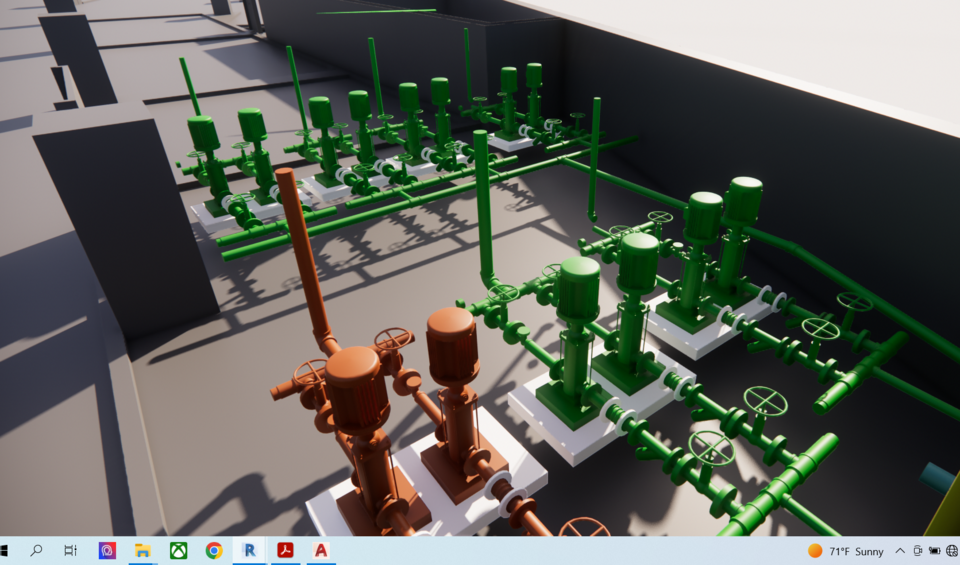The height and width of the screenshot is (565, 960).
Task: Open the Windows taskbar search
Action: (36, 550)
